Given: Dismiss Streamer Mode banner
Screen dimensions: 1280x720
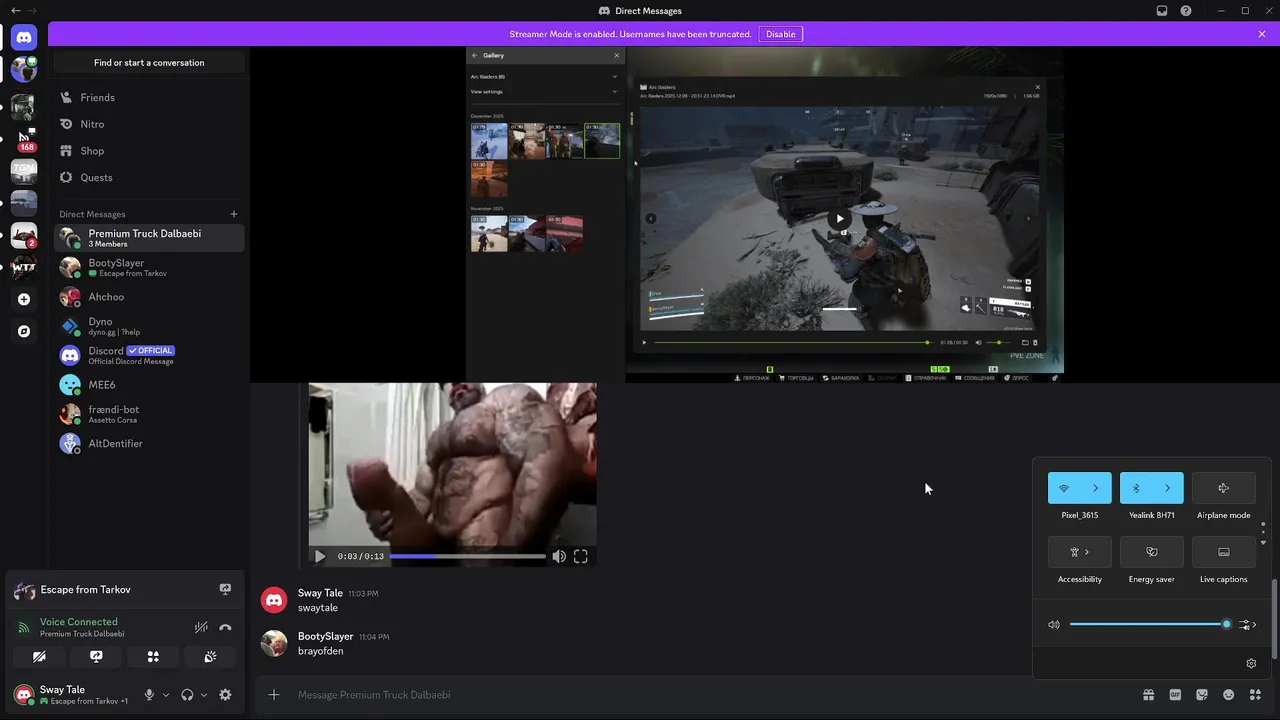Looking at the screenshot, I should pos(1262,34).
